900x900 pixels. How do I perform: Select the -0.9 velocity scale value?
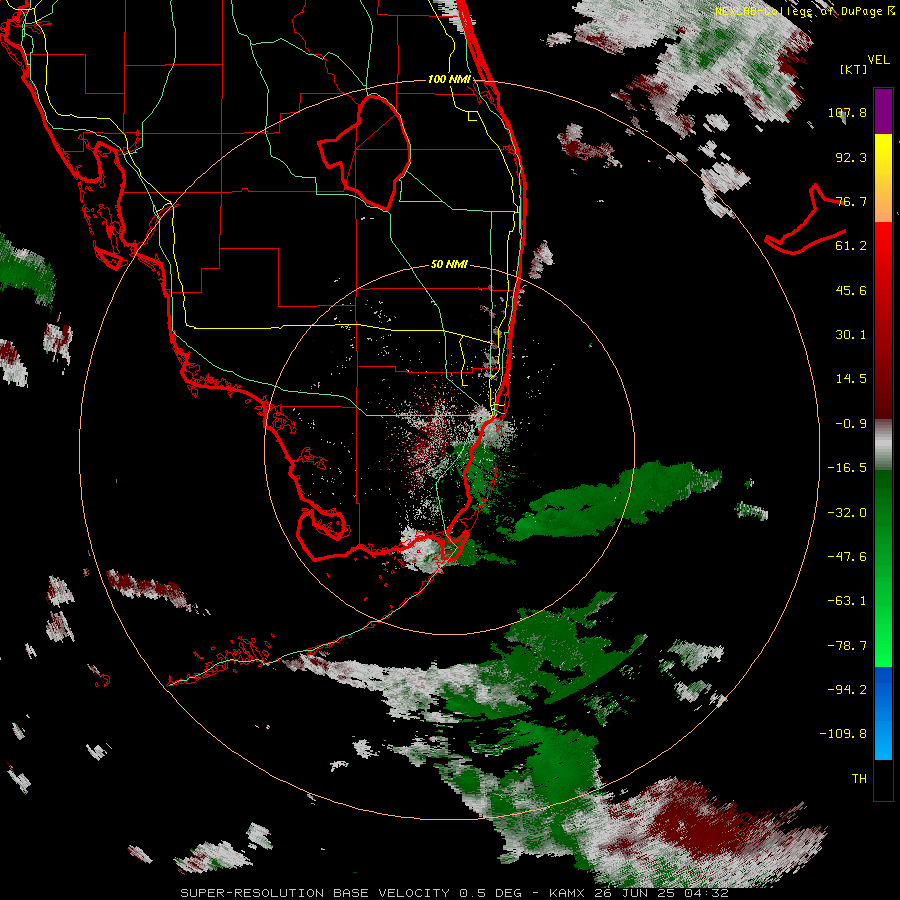(x=851, y=424)
